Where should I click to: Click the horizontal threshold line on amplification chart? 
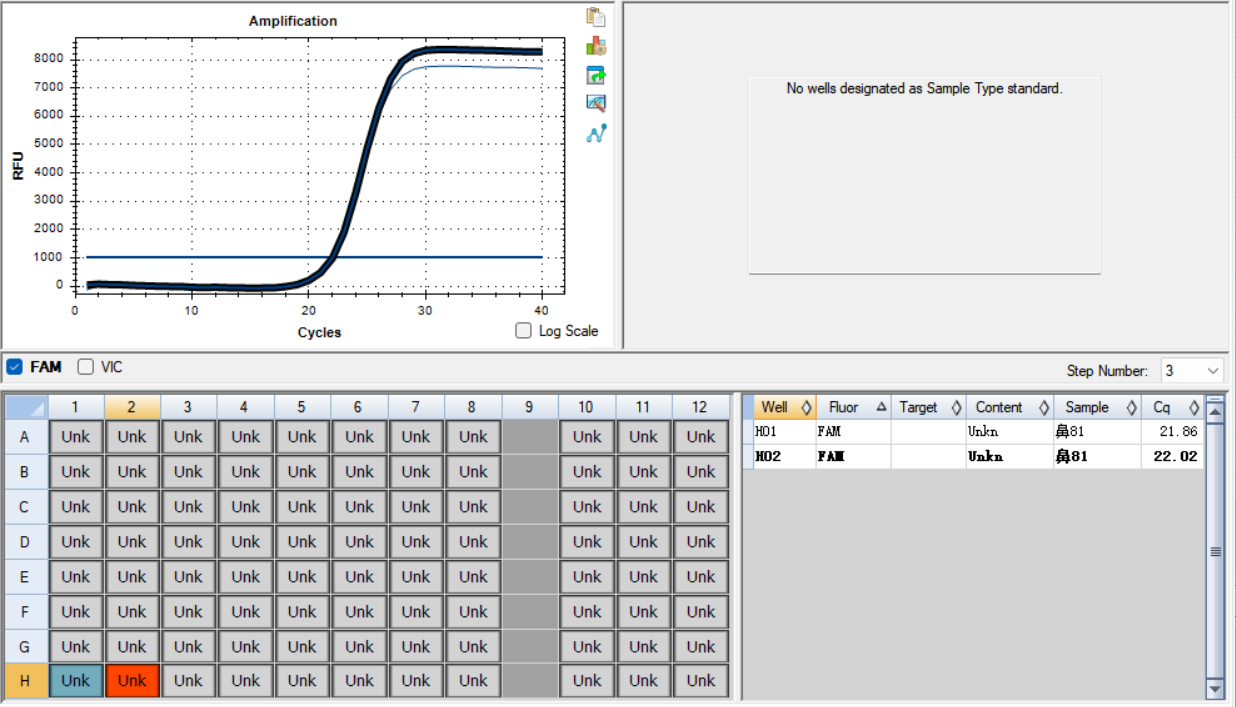(x=314, y=257)
